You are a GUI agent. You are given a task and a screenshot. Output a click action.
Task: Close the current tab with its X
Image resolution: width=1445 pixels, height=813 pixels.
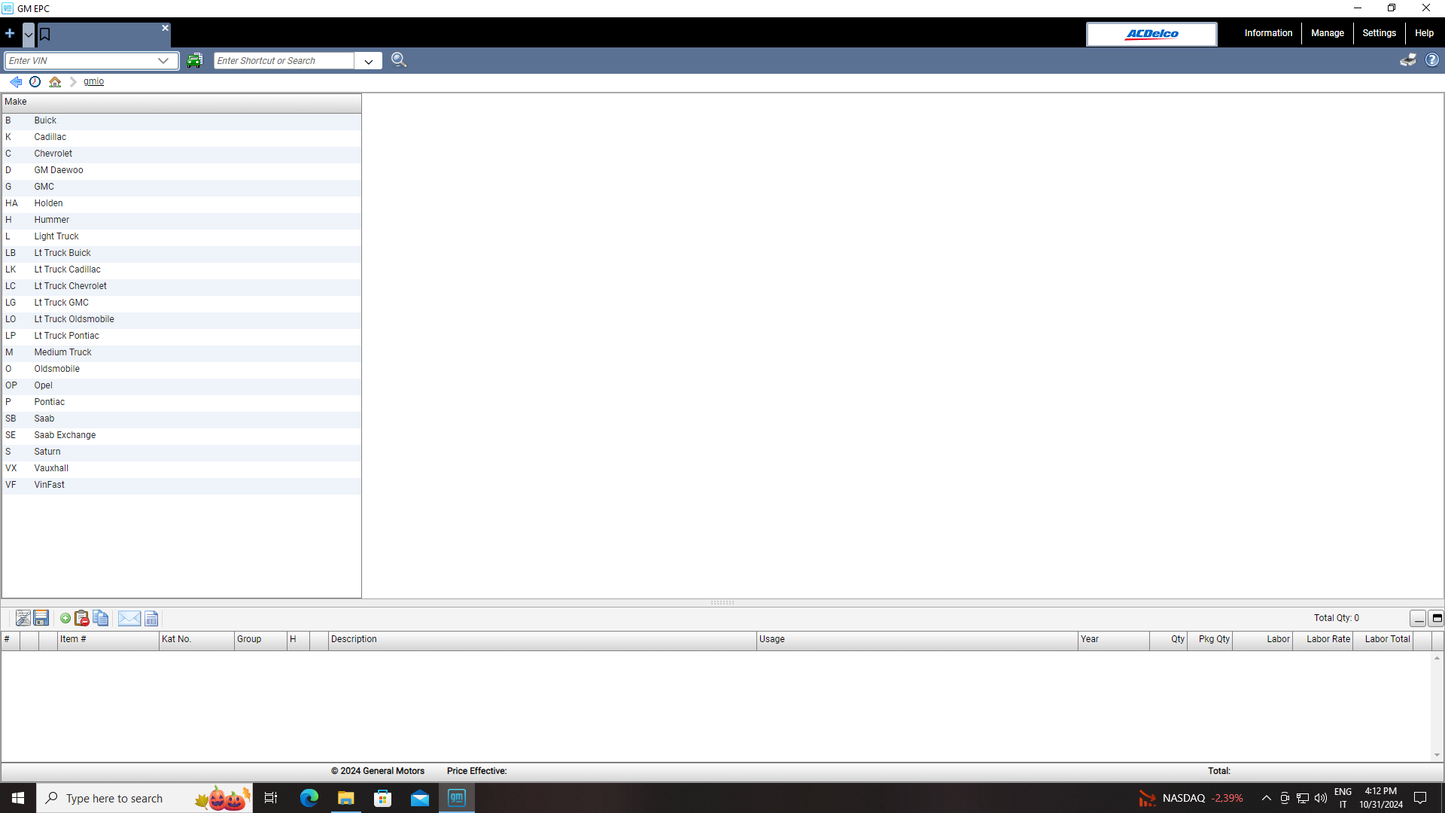(165, 28)
